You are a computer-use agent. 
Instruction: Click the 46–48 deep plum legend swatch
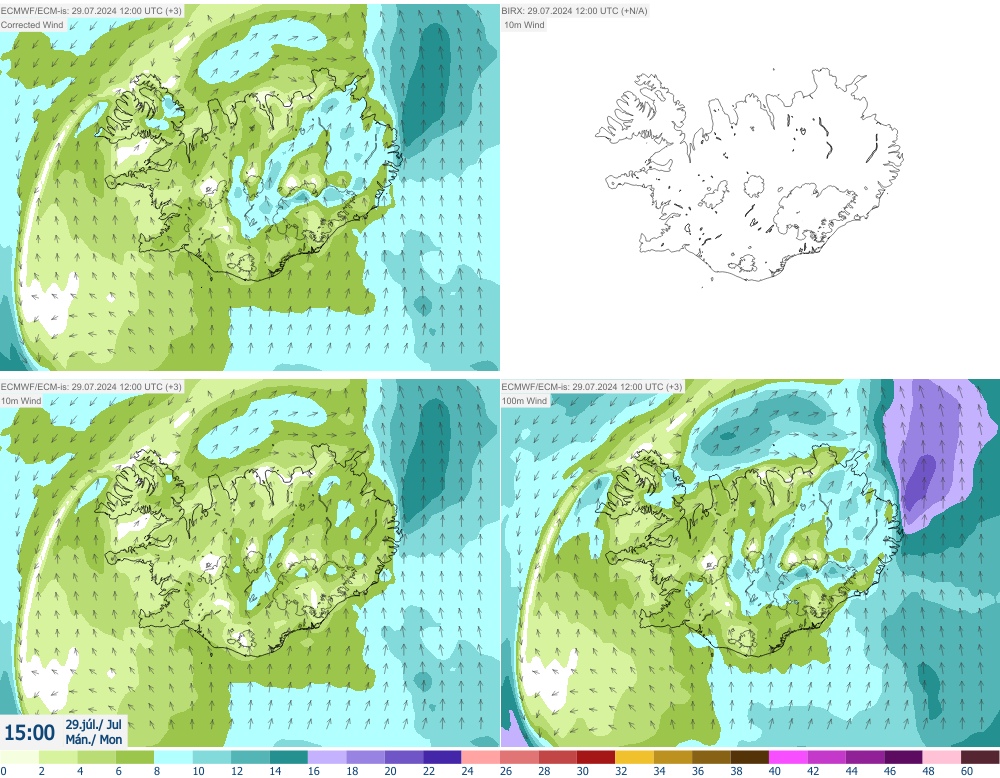pyautogui.click(x=904, y=757)
